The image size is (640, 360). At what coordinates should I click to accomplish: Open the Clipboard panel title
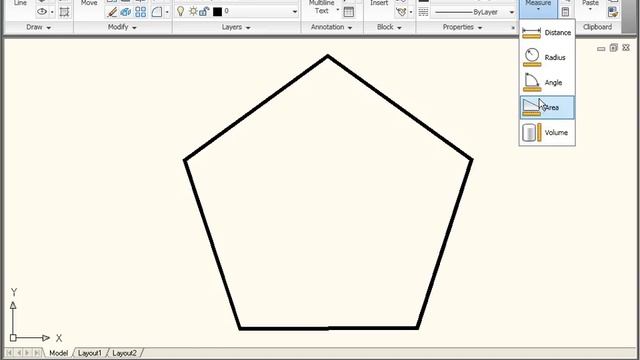tap(597, 27)
